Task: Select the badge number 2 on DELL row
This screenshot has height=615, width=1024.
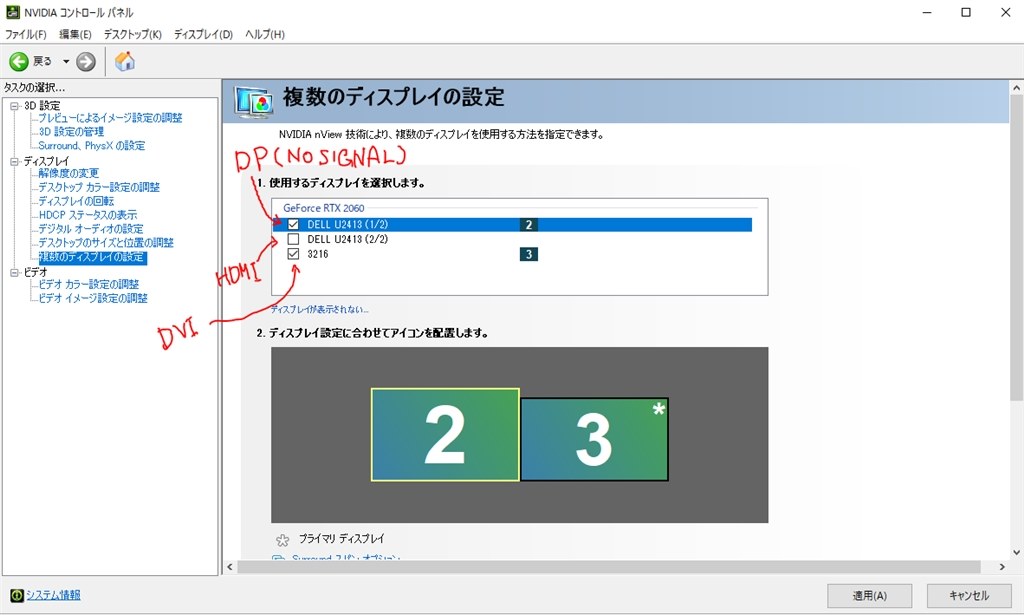Action: [x=528, y=225]
